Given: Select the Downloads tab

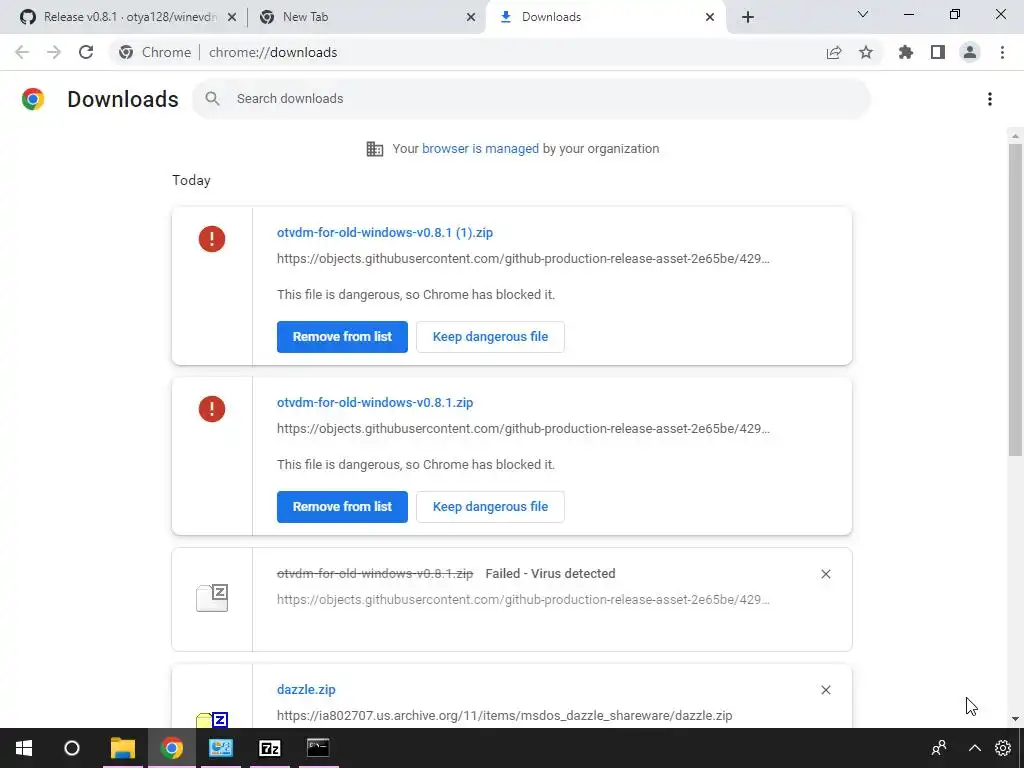Looking at the screenshot, I should [x=606, y=17].
